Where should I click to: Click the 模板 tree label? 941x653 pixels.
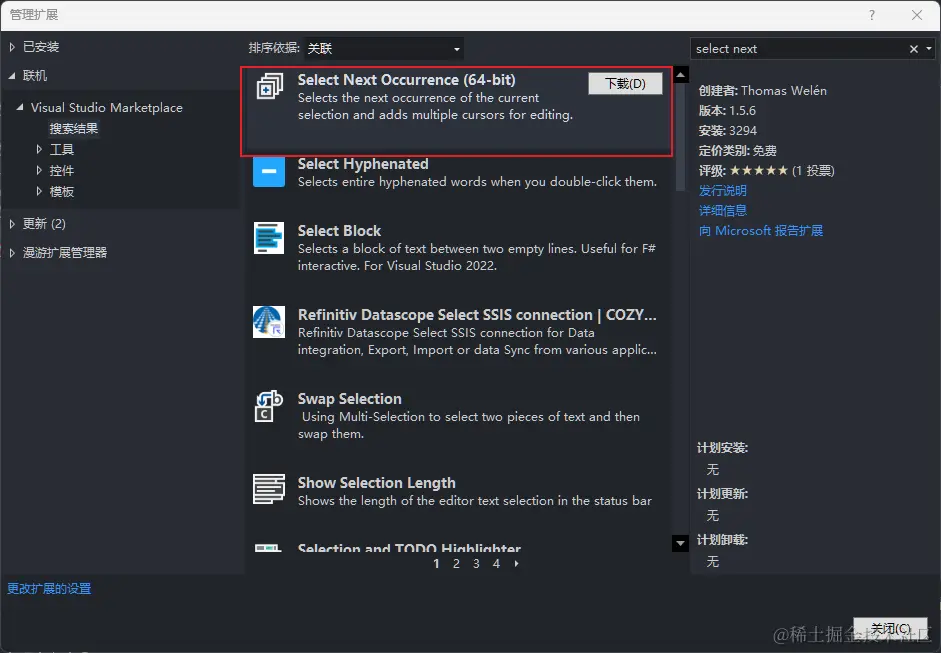[x=61, y=191]
